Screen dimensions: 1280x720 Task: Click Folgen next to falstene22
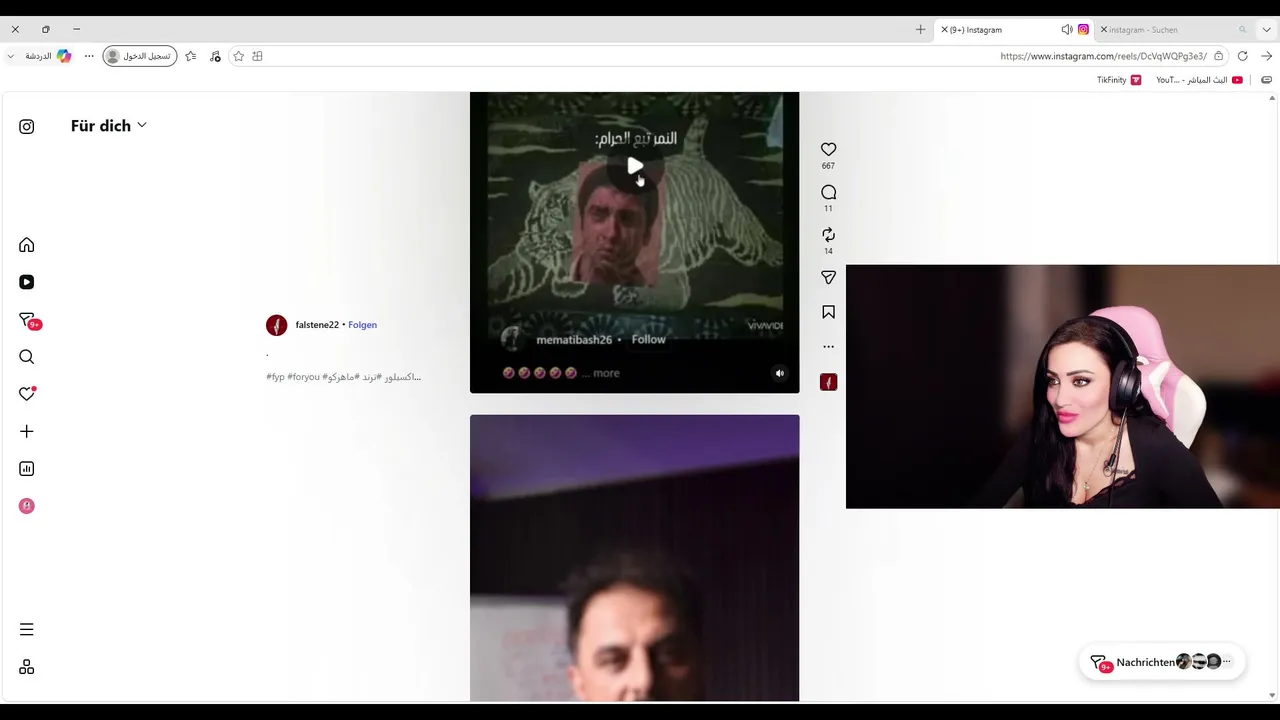click(x=362, y=325)
